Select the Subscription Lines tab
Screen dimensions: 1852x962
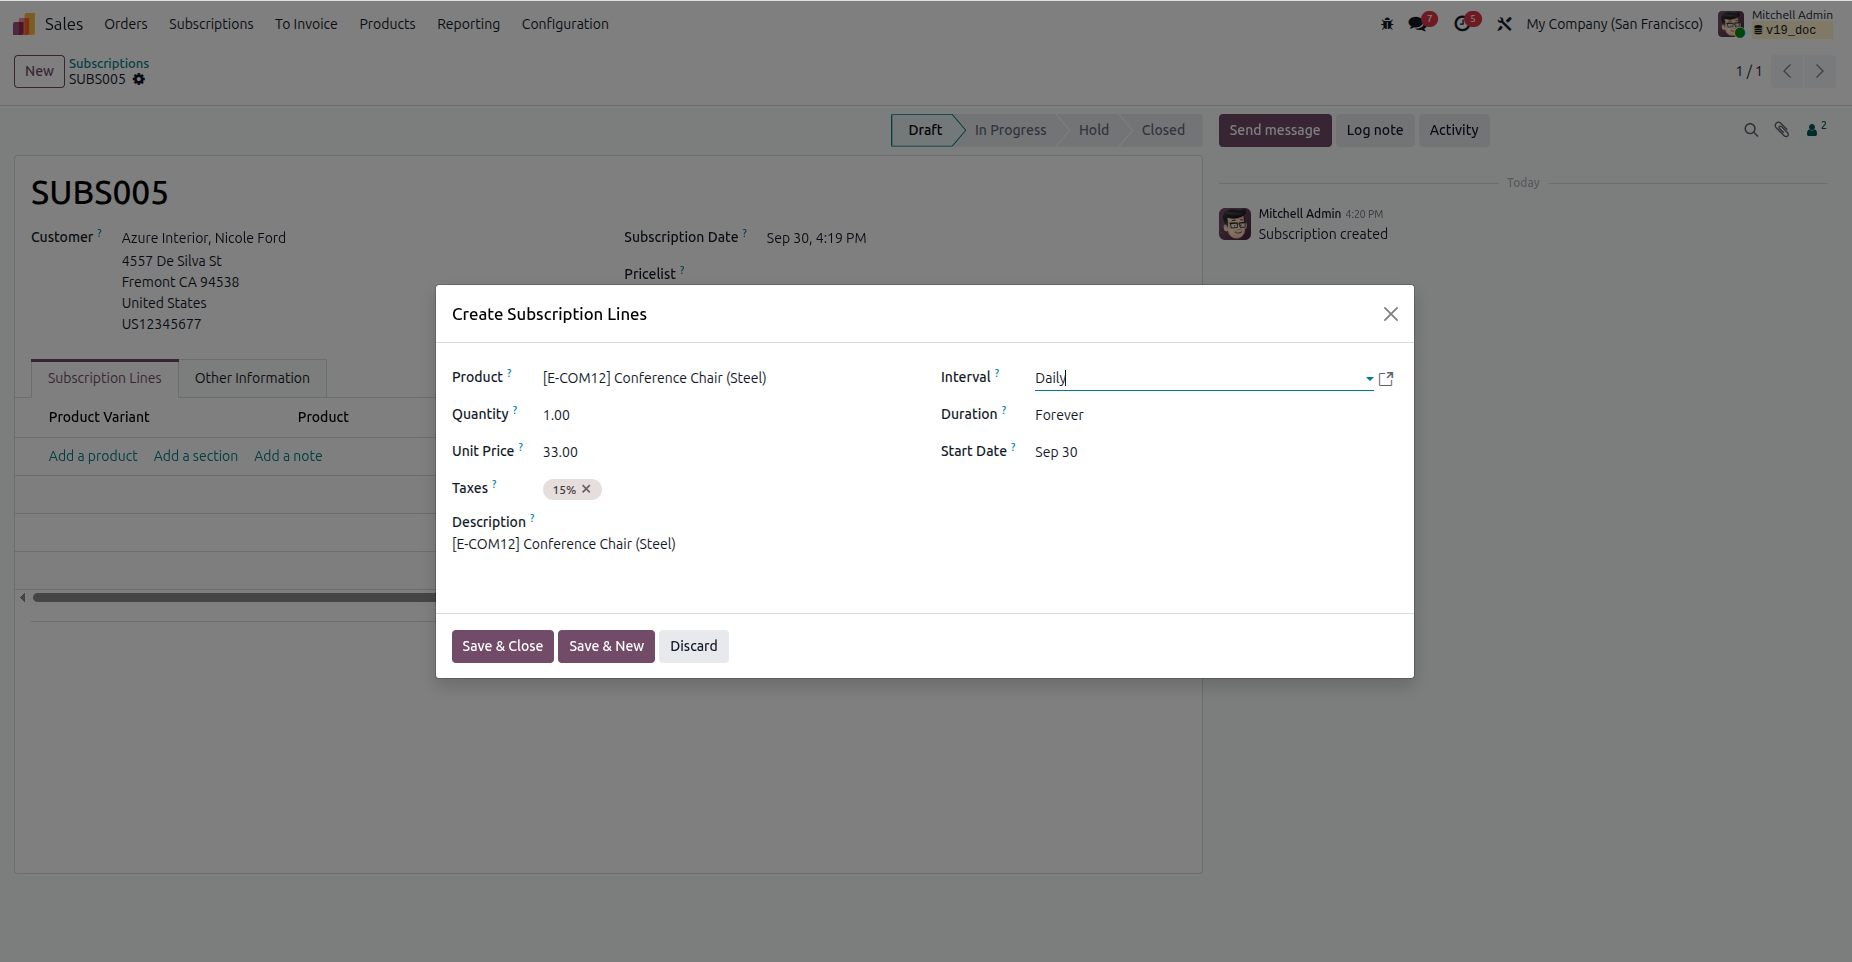coord(105,378)
